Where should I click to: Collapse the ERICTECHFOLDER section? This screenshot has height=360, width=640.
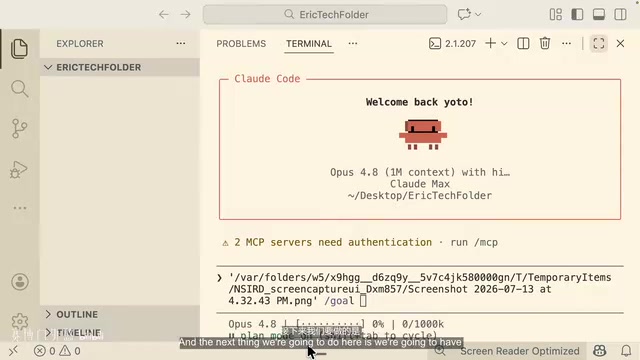coord(120,67)
